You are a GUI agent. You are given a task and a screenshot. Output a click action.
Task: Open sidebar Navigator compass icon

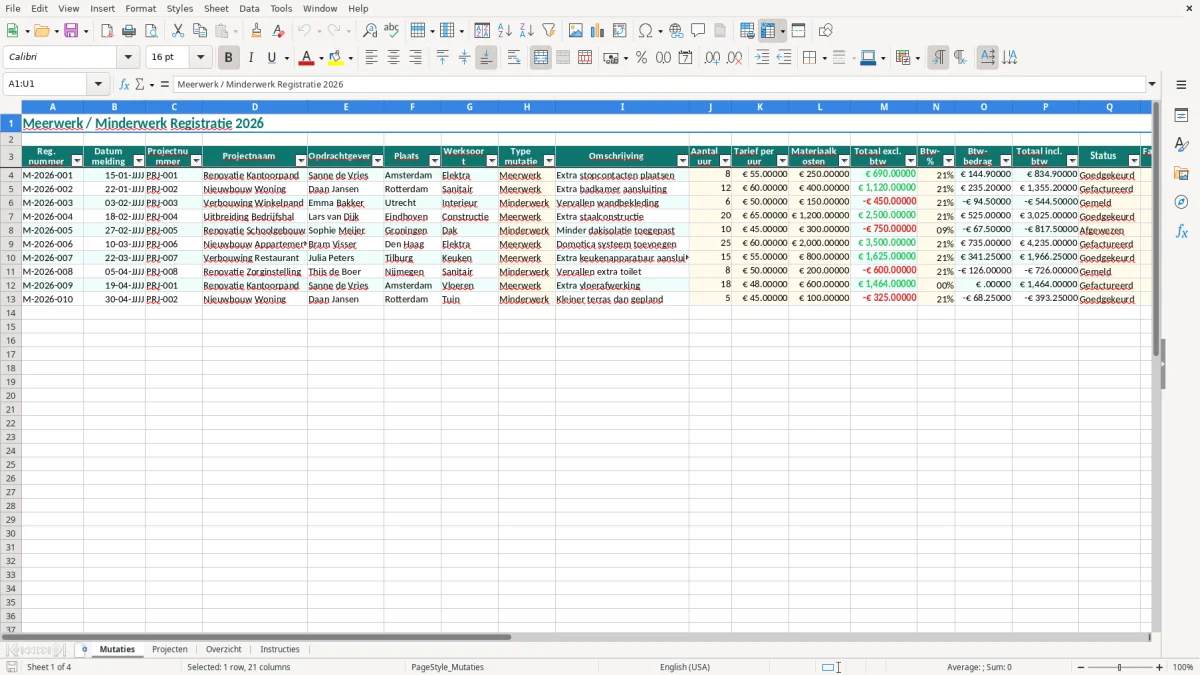pyautogui.click(x=1181, y=202)
